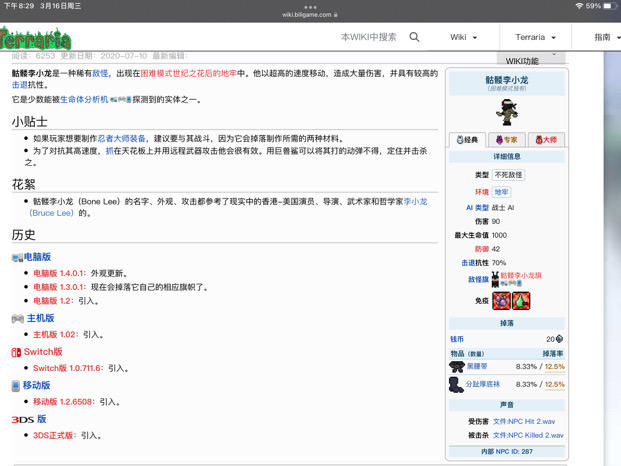
Task: Click the computer icon beside 电脑版
Action: [x=17, y=258]
